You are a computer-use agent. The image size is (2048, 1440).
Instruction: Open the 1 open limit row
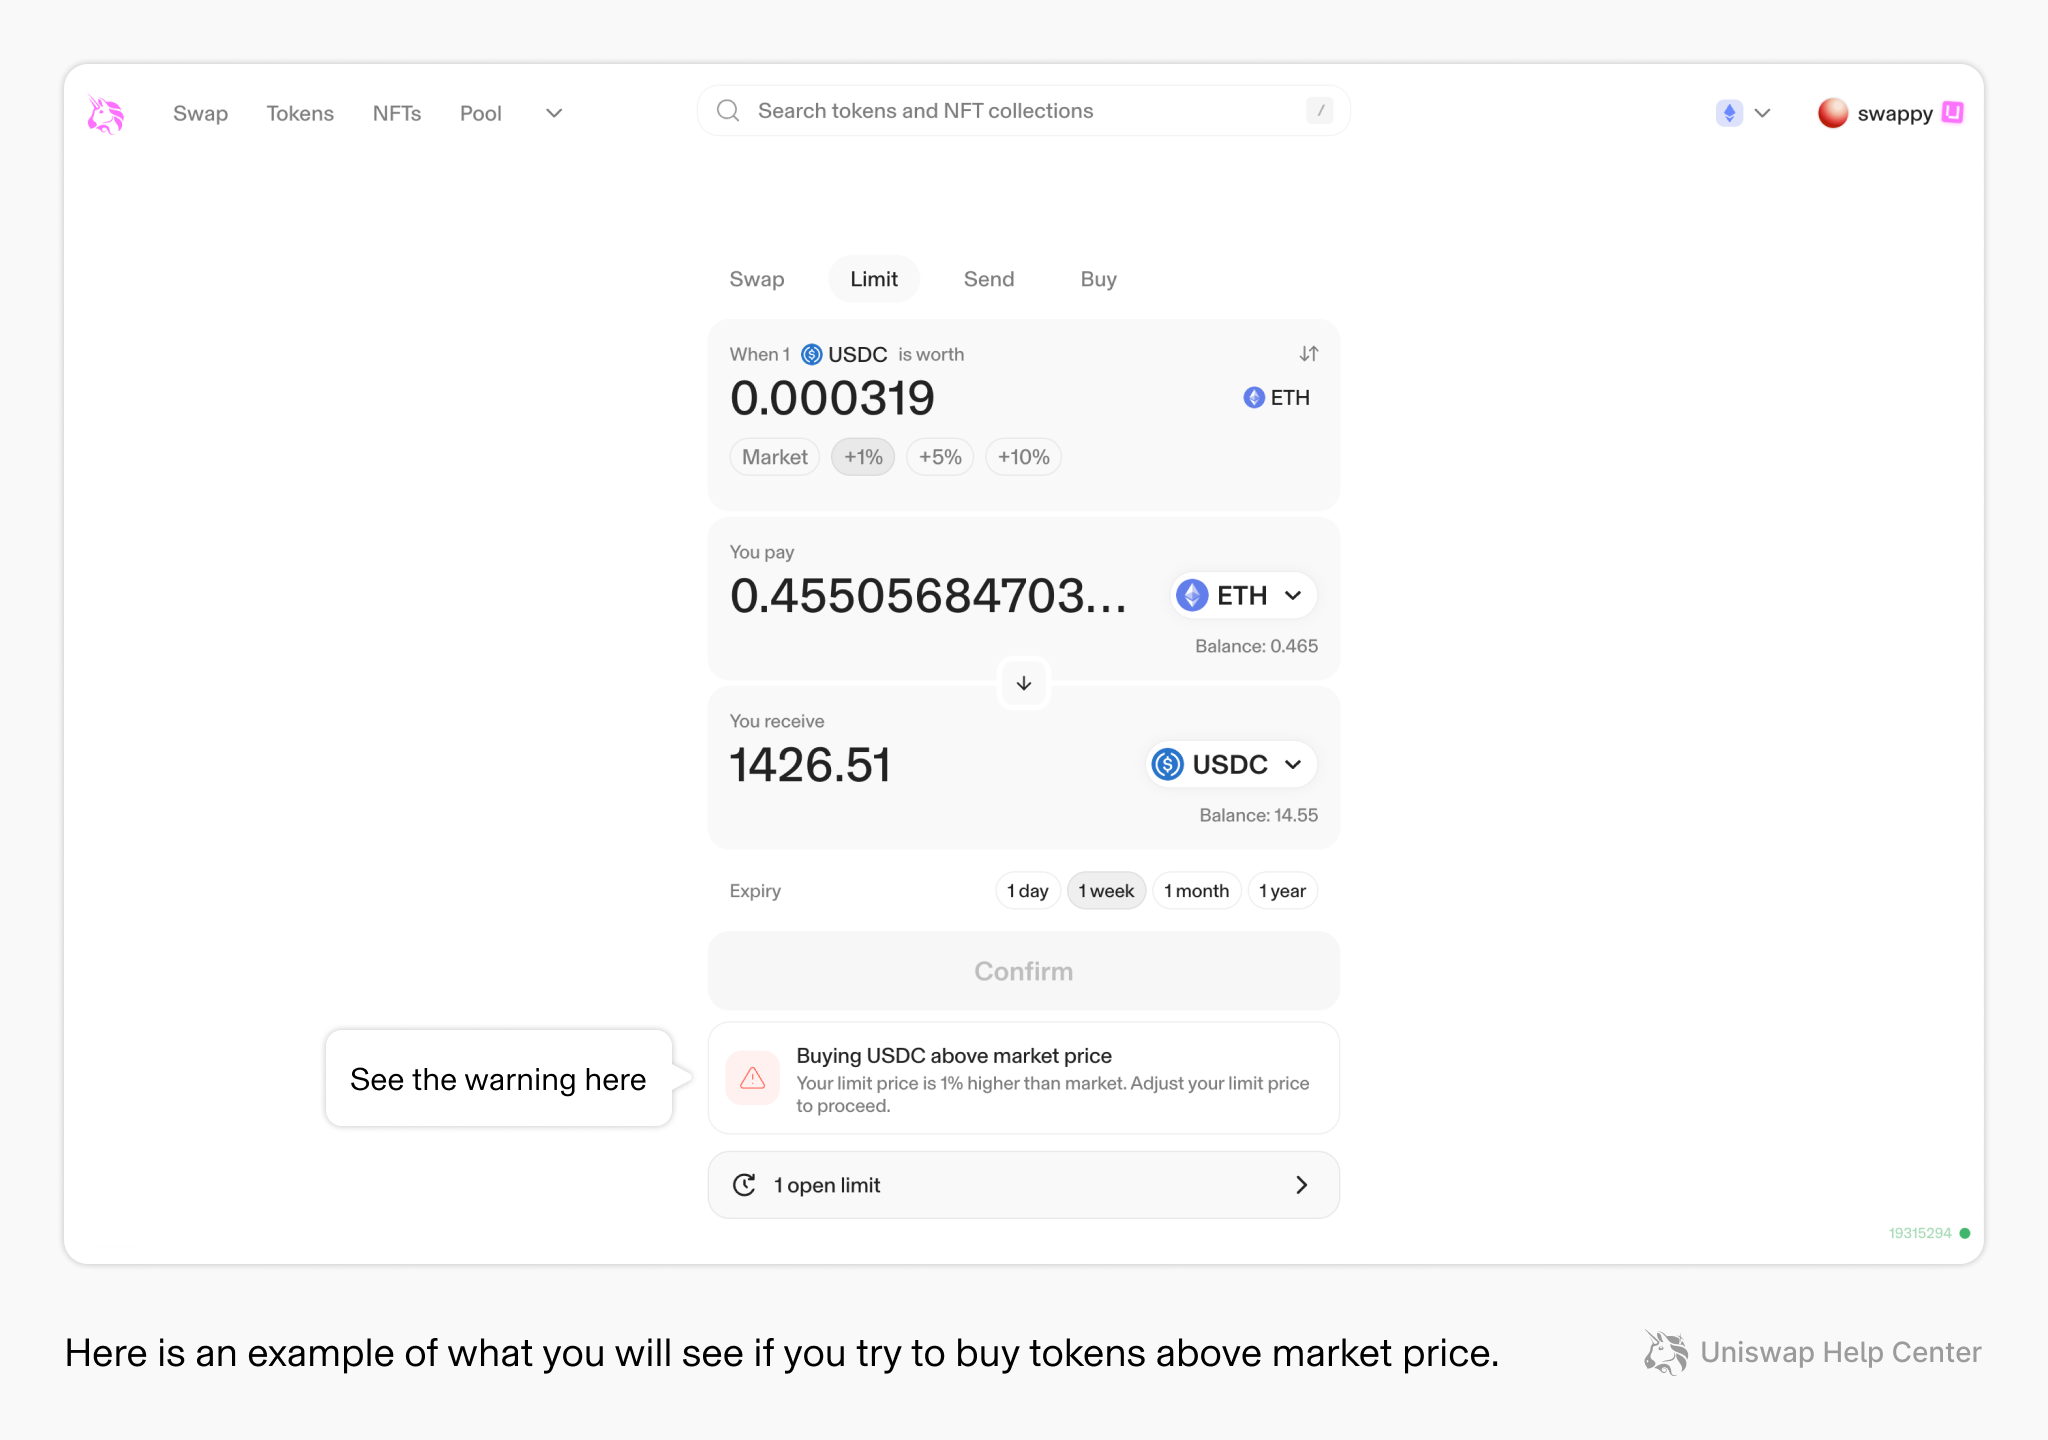(1023, 1185)
